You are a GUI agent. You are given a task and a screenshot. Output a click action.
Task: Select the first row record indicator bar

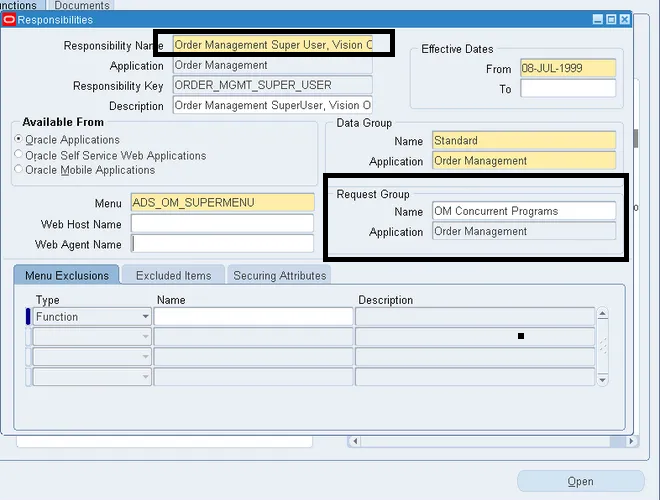(x=28, y=316)
